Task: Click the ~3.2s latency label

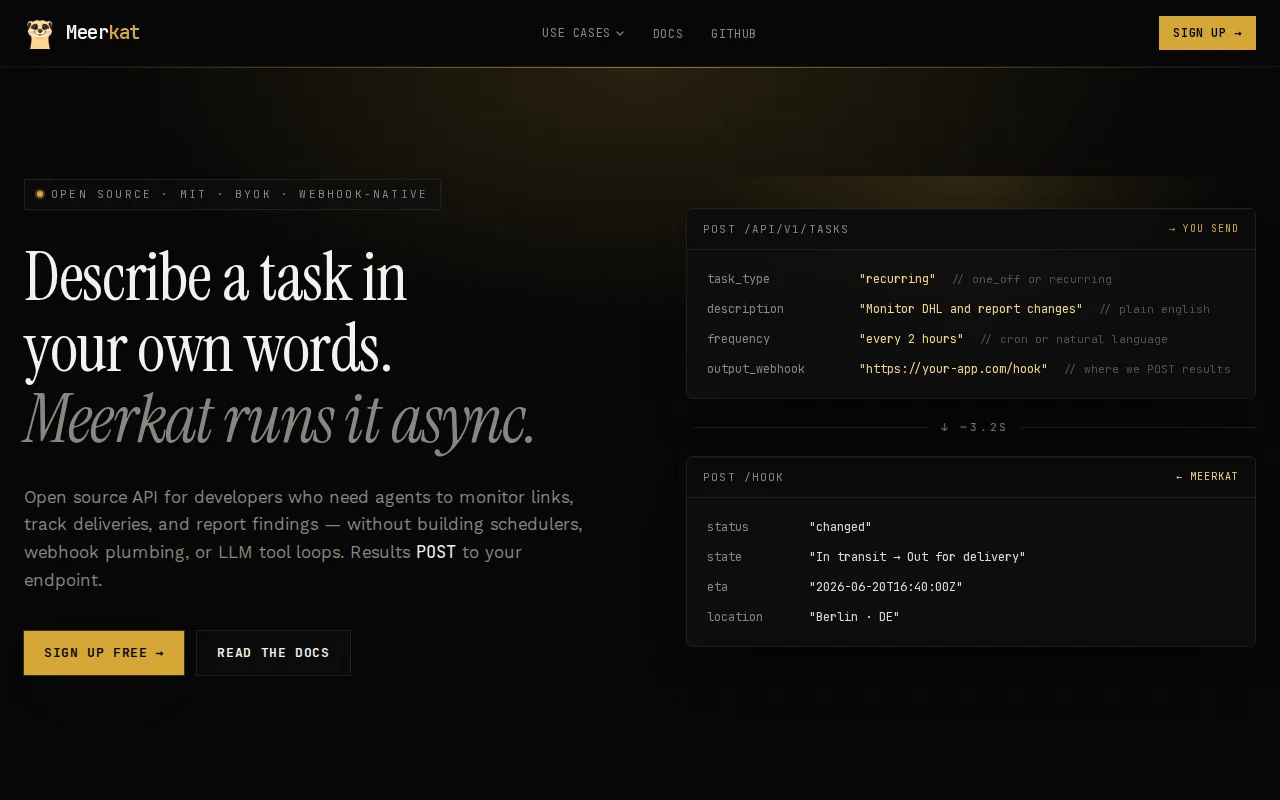Action: tap(983, 427)
